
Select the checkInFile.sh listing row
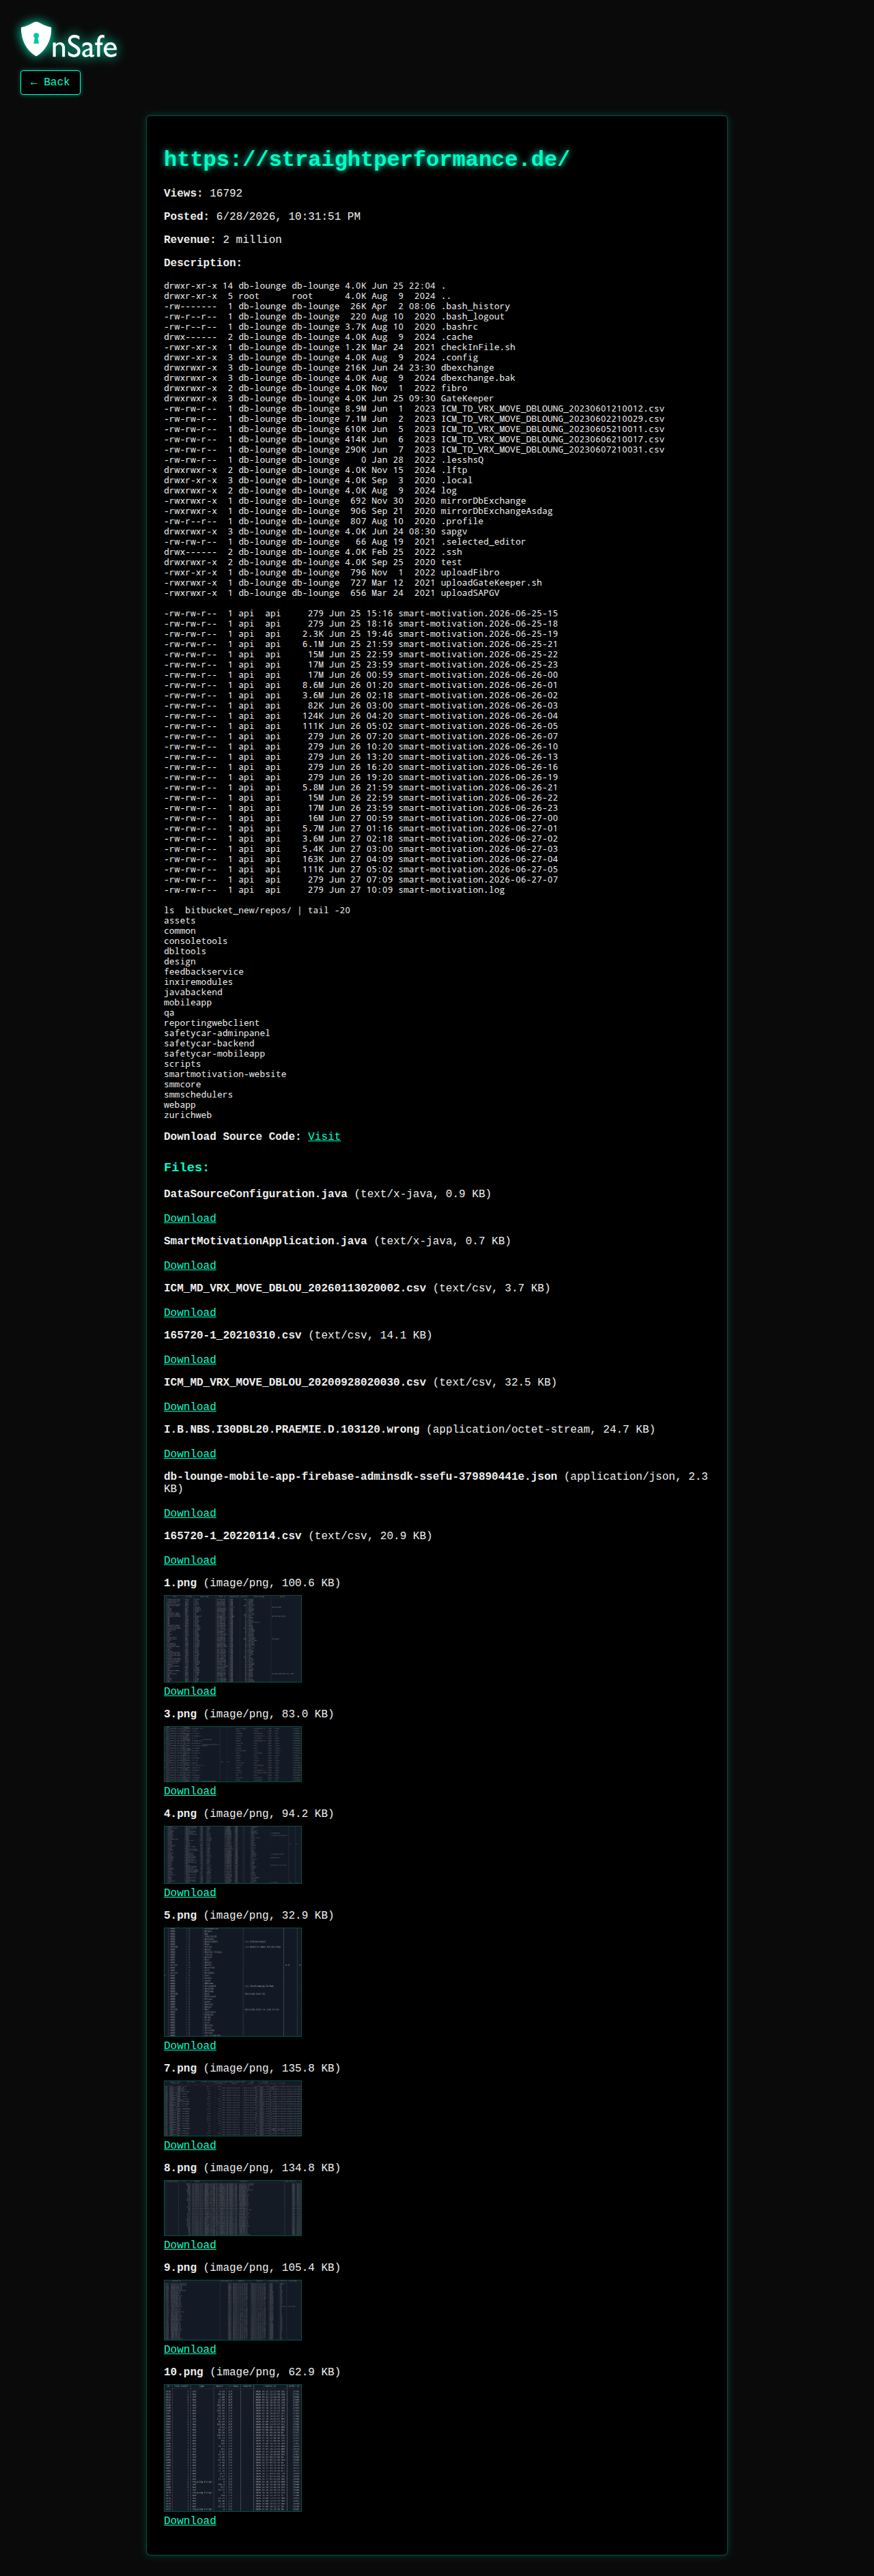pyautogui.click(x=340, y=347)
